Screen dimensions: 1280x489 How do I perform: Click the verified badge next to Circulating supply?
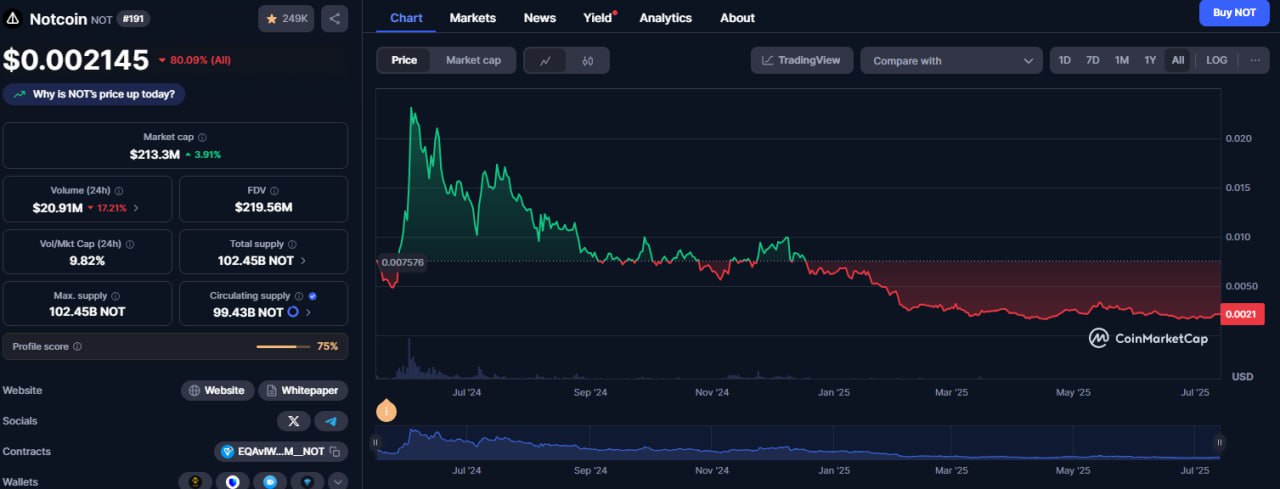click(313, 296)
